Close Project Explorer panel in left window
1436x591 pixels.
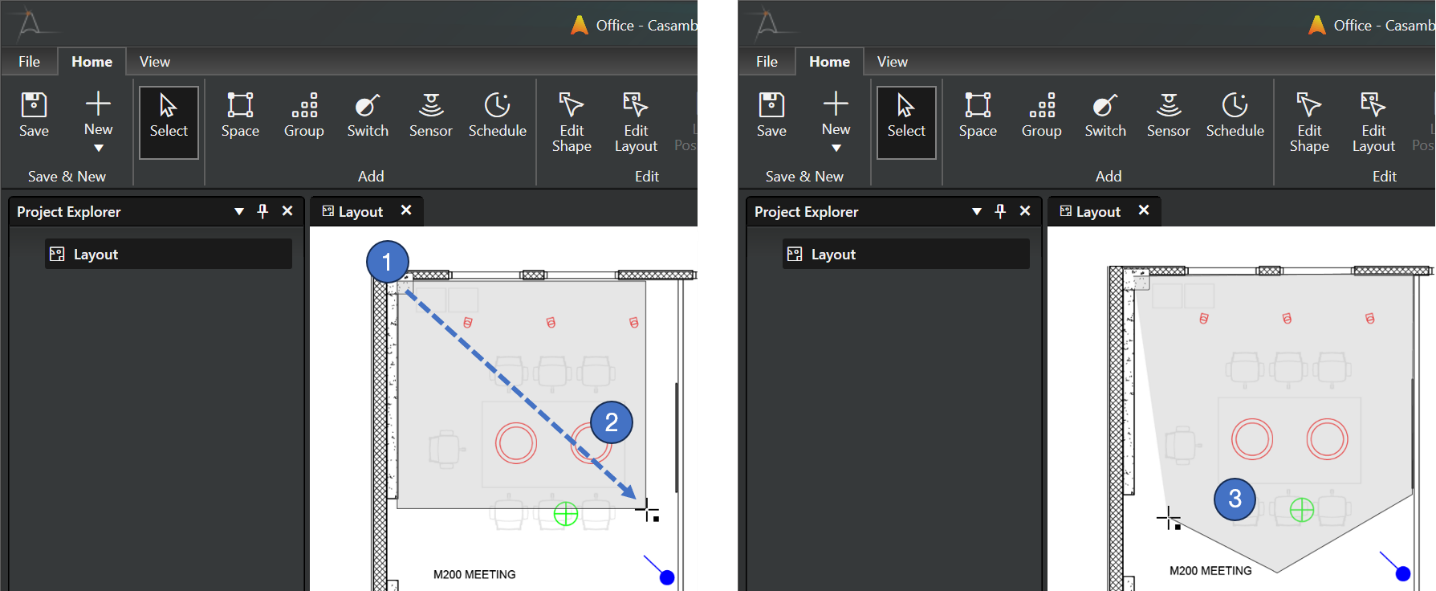click(x=287, y=211)
